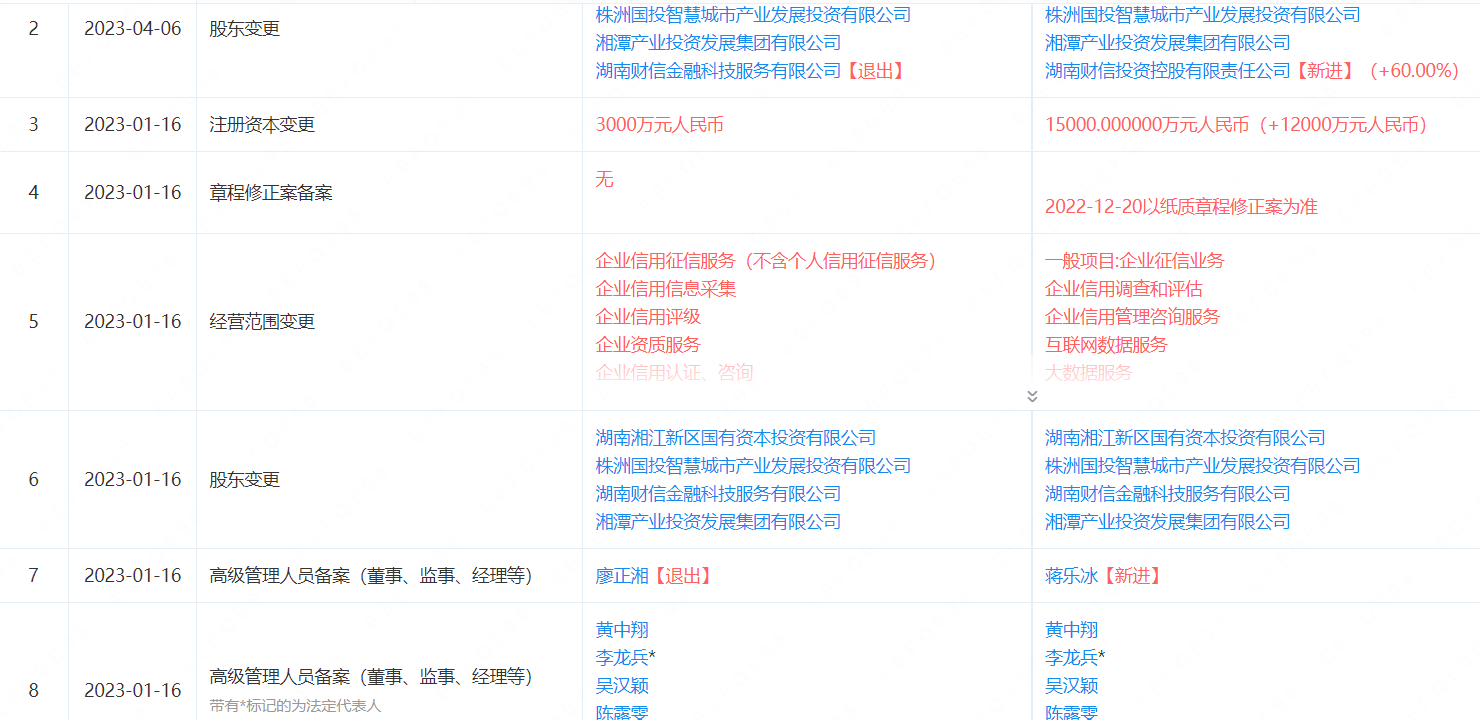Open 湖南财信投资控股有限责任公司 marked 新进
Viewport: 1480px width, 720px height.
1168,71
